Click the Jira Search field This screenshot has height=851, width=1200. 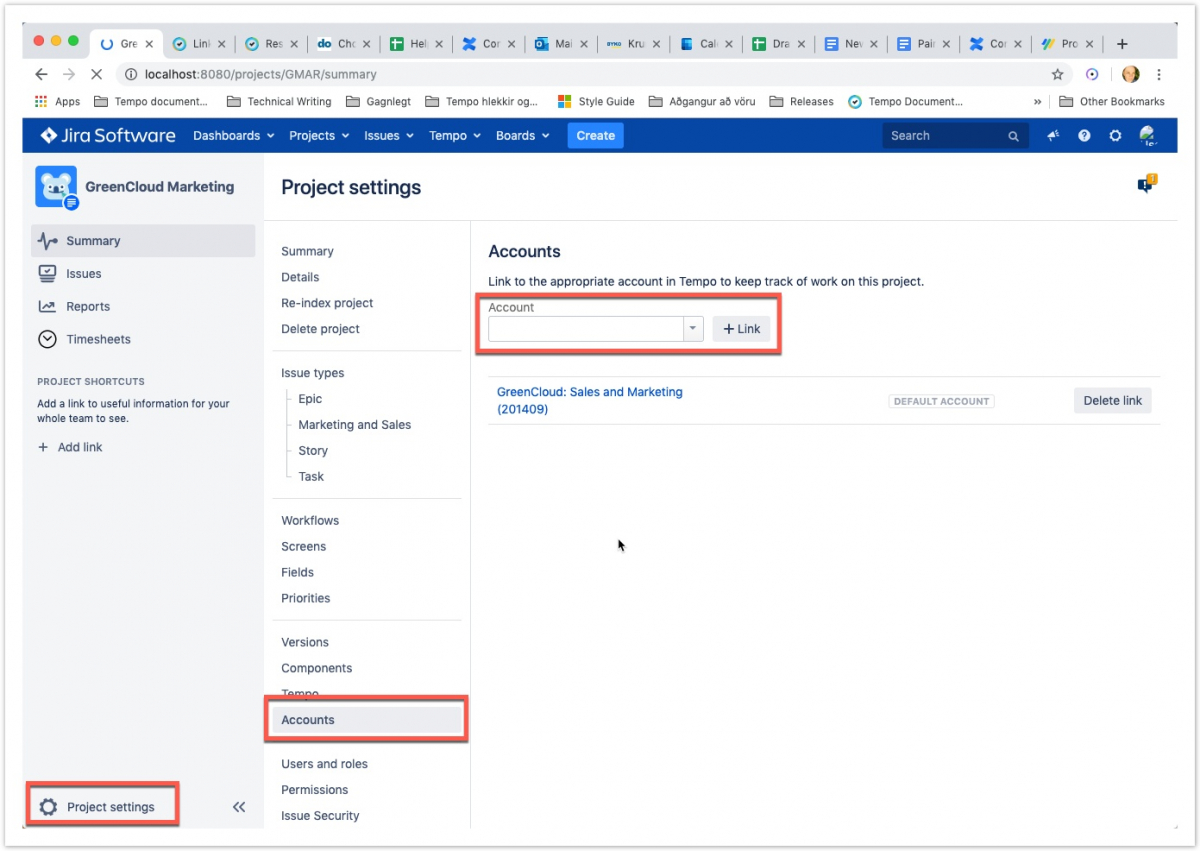[x=945, y=136]
